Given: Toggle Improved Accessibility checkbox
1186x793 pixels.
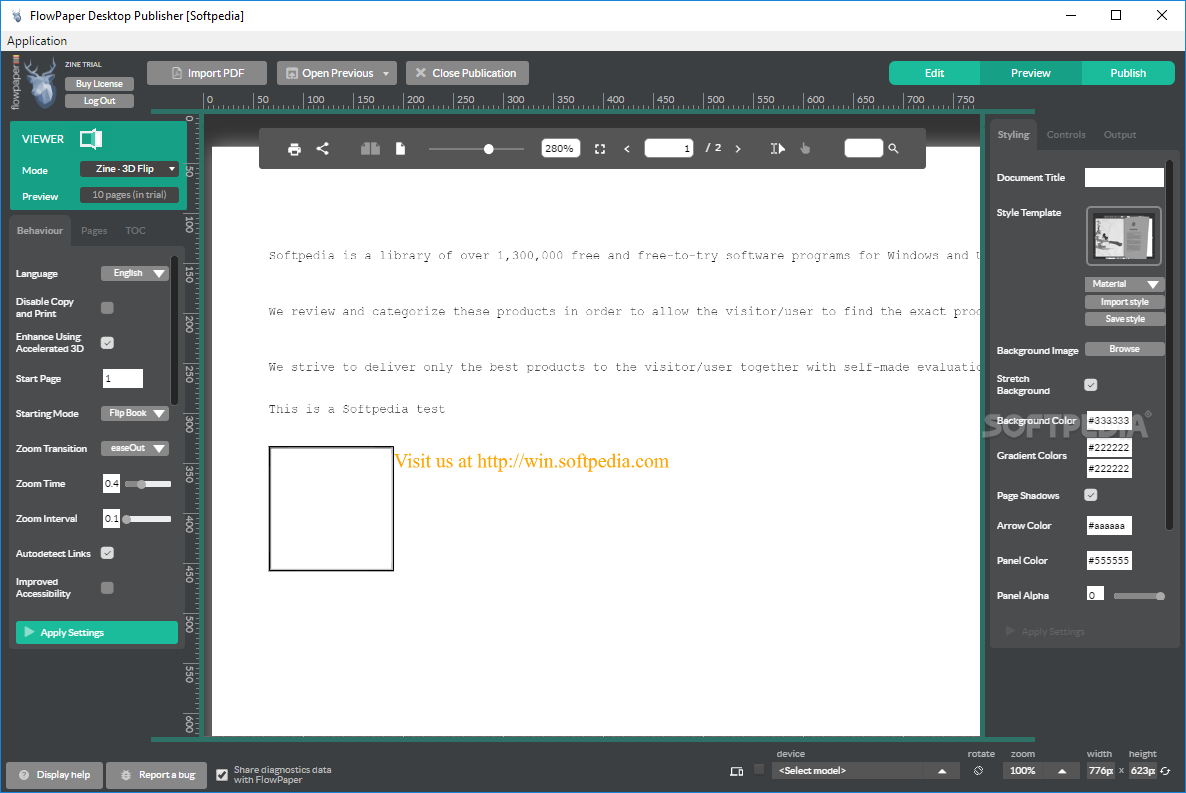Looking at the screenshot, I should (107, 588).
